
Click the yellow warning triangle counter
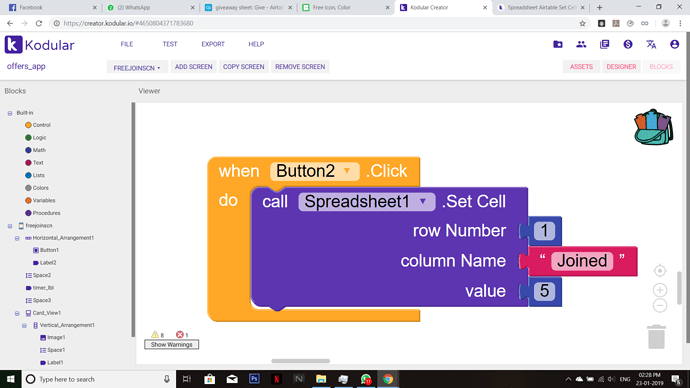(x=155, y=335)
